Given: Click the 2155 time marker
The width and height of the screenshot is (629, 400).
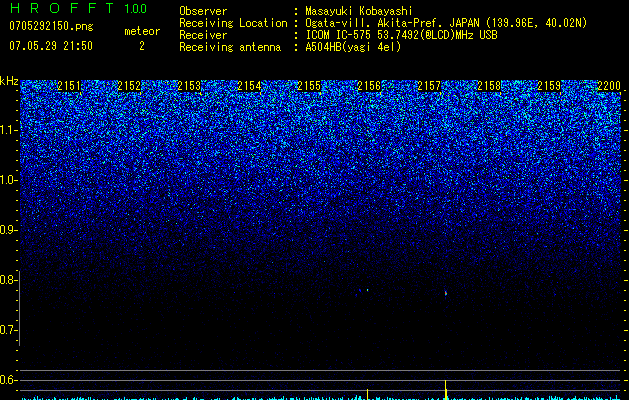Looking at the screenshot, I should (x=309, y=86).
